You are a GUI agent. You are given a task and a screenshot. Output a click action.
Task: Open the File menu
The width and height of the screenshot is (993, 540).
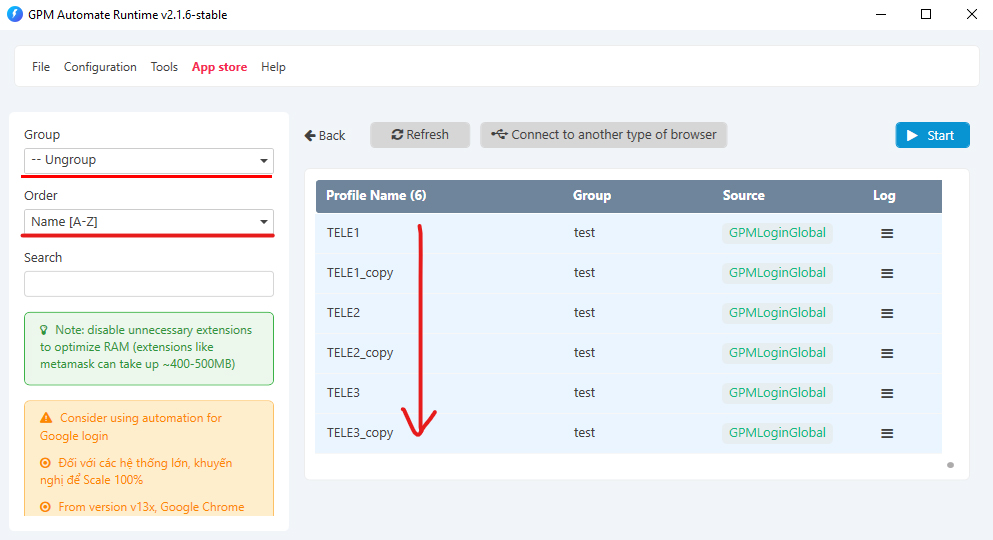tap(41, 67)
